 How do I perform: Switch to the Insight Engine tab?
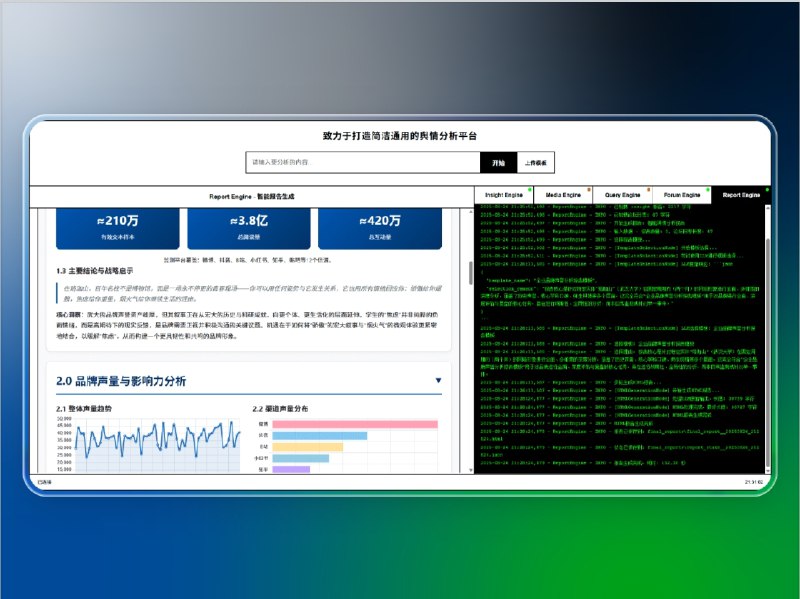pyautogui.click(x=504, y=195)
